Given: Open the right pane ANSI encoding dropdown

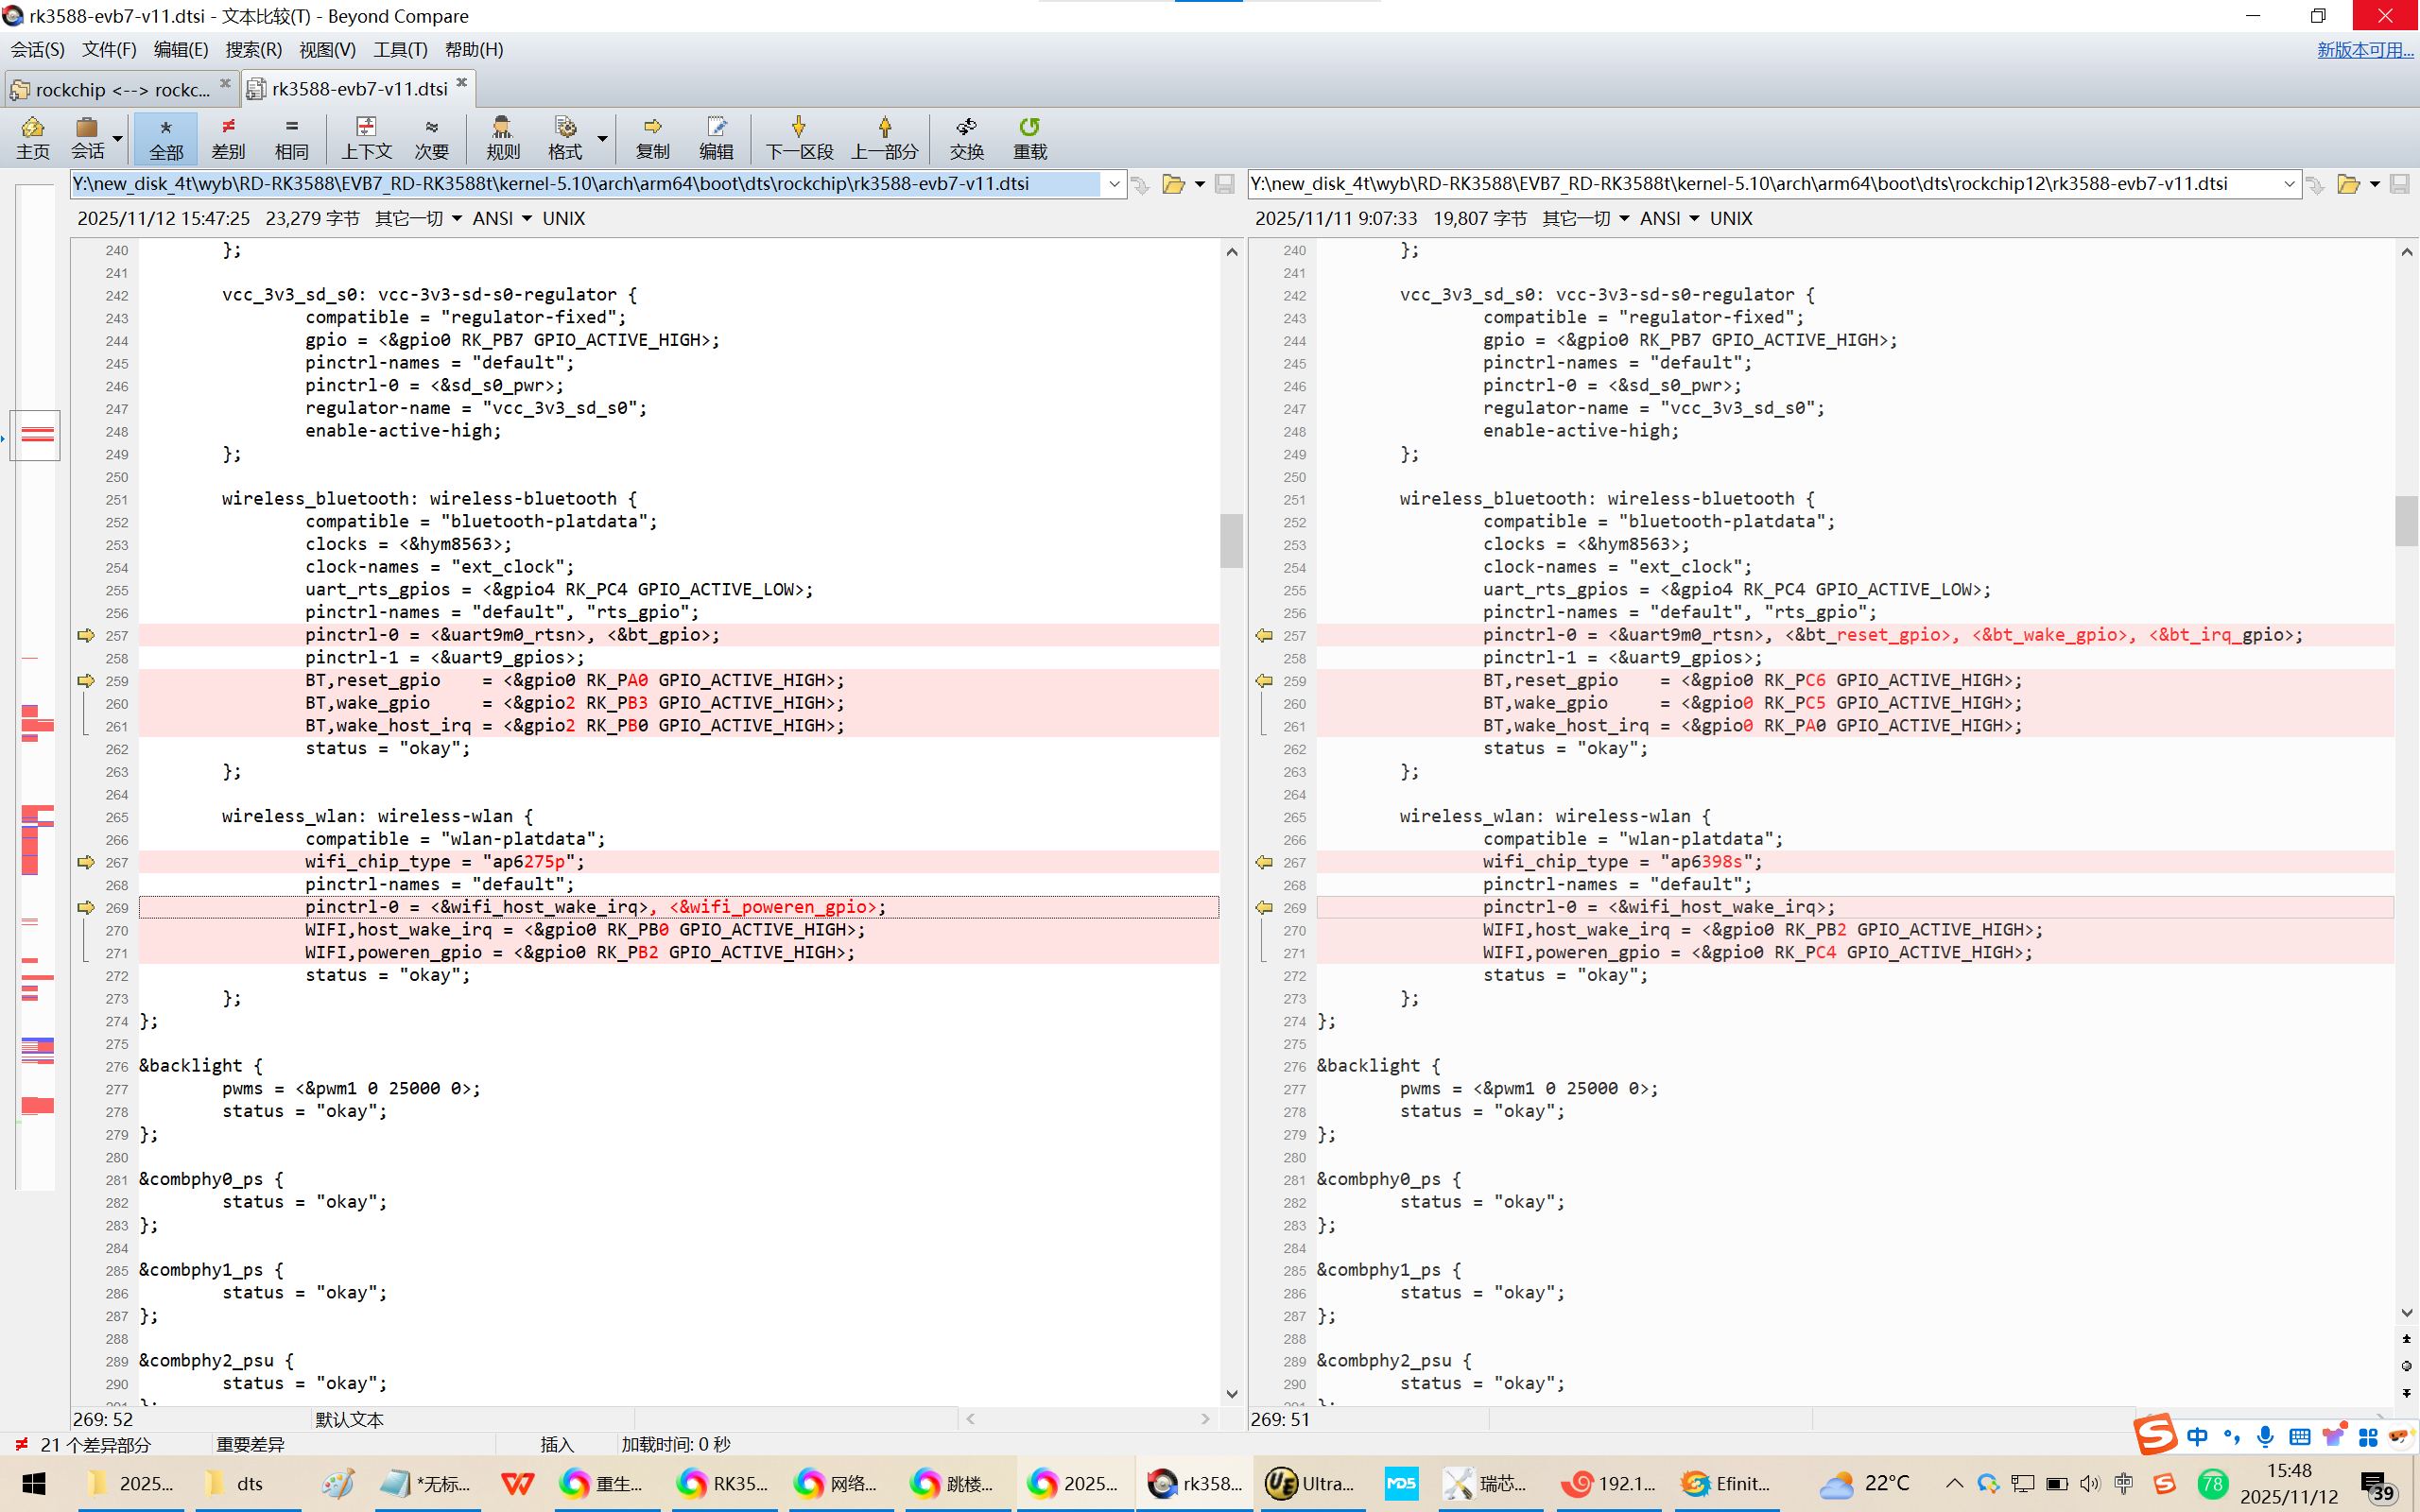Looking at the screenshot, I should coord(1694,218).
